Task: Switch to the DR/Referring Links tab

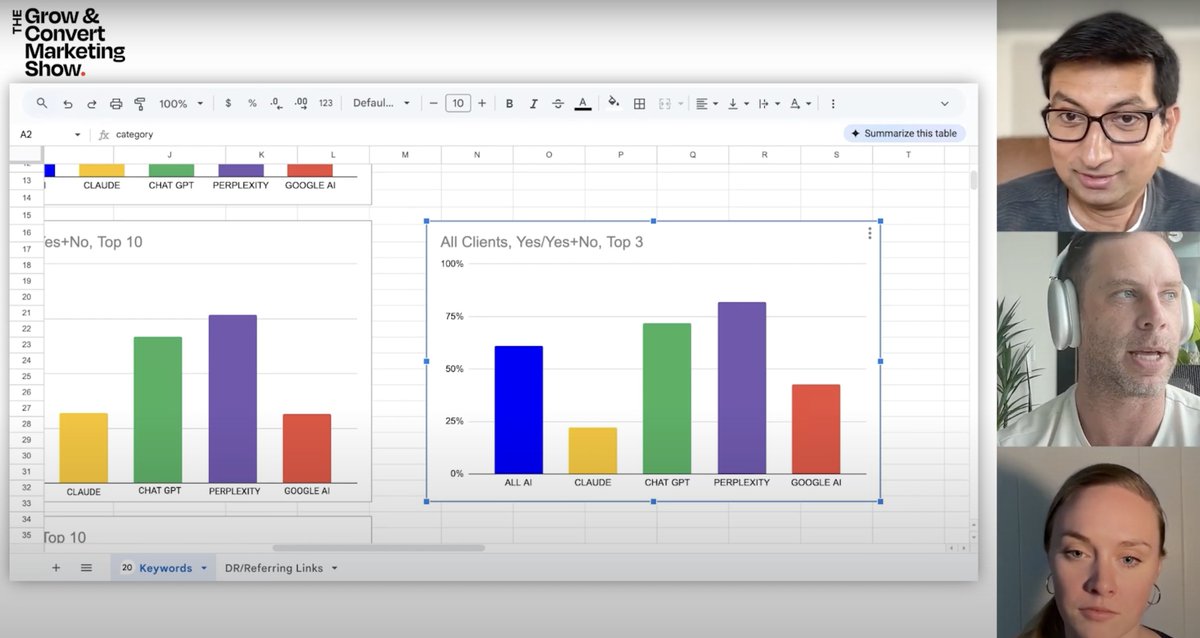Action: click(274, 568)
